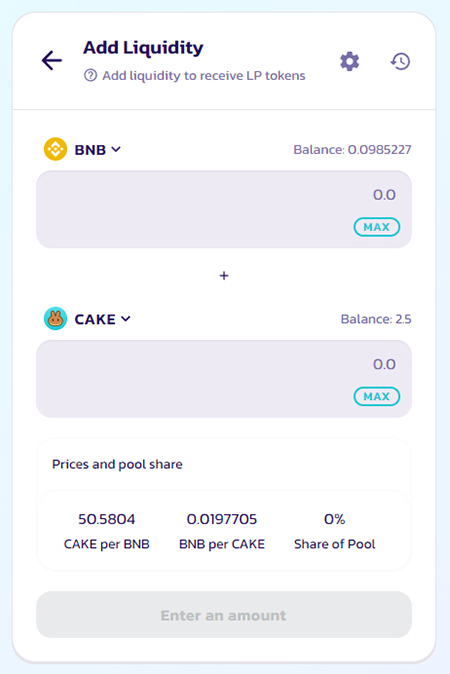
Task: Click the CAKE bunny token logo
Action: [55, 319]
